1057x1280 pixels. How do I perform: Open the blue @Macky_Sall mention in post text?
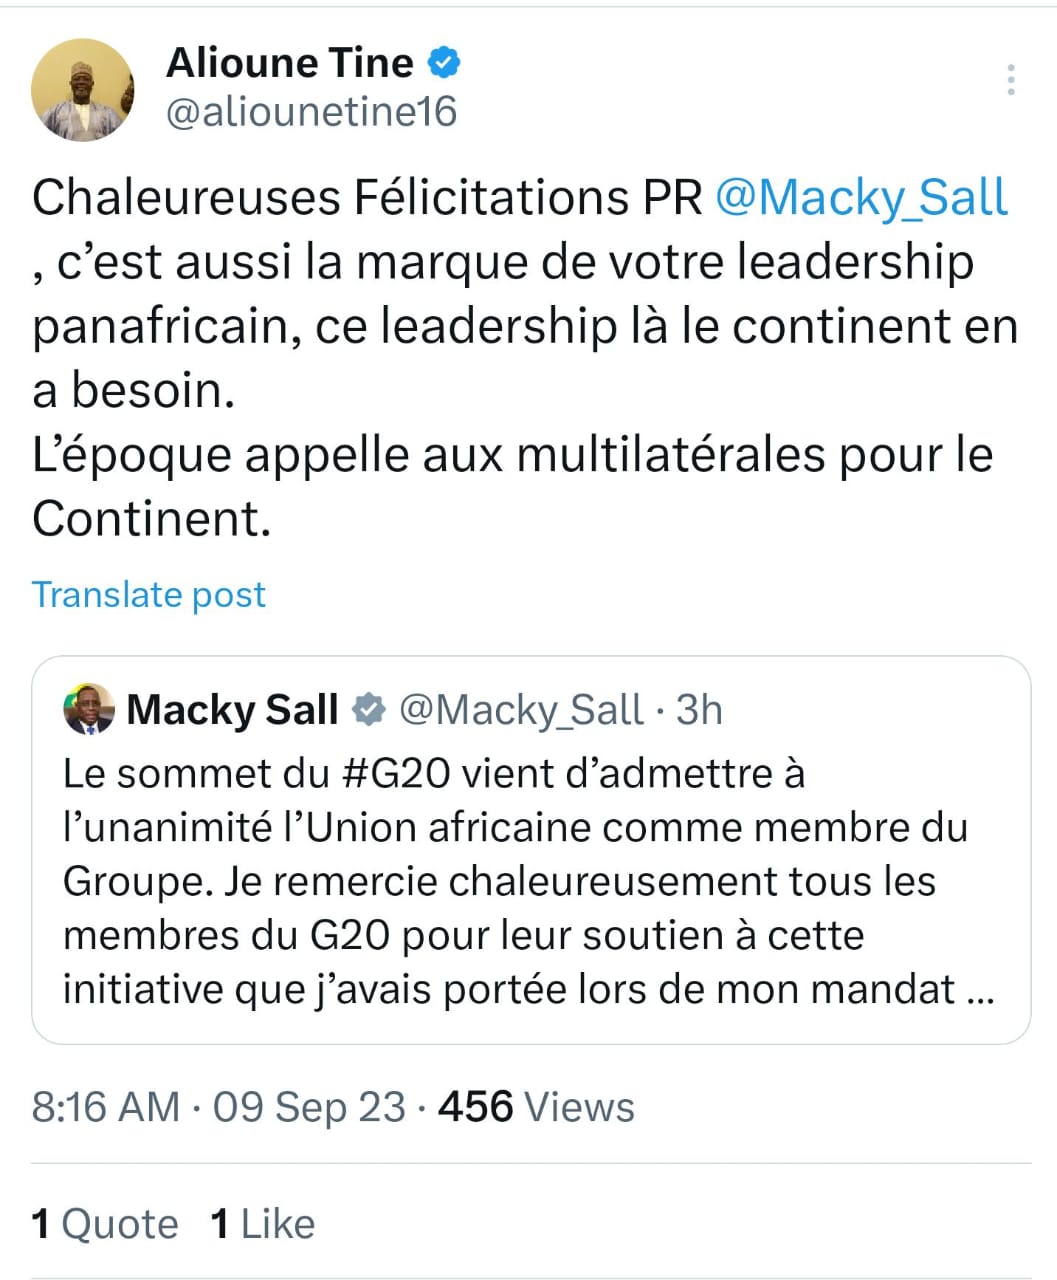tap(861, 197)
